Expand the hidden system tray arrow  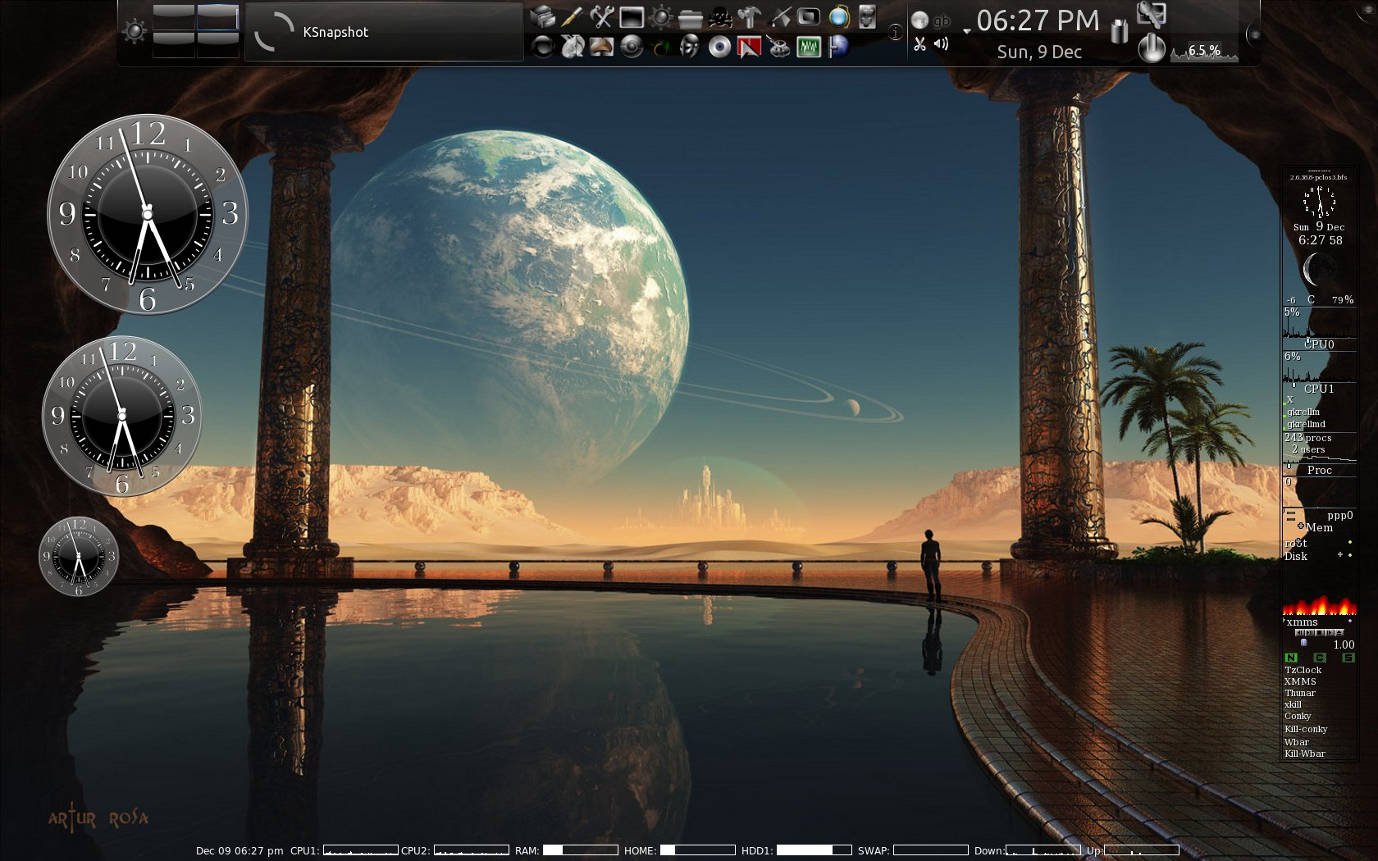(967, 32)
